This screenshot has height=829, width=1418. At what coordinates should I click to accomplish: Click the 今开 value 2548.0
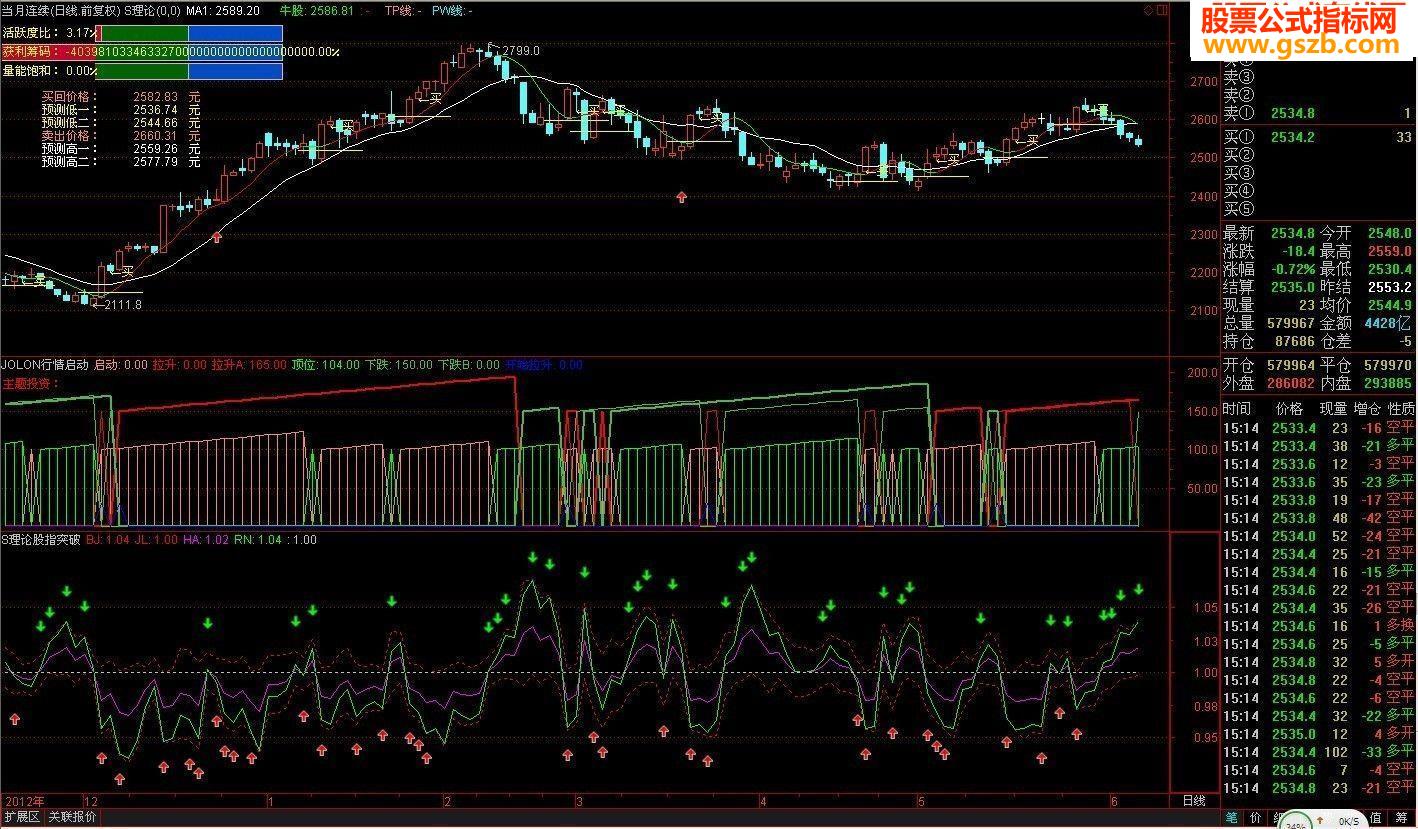[1391, 233]
